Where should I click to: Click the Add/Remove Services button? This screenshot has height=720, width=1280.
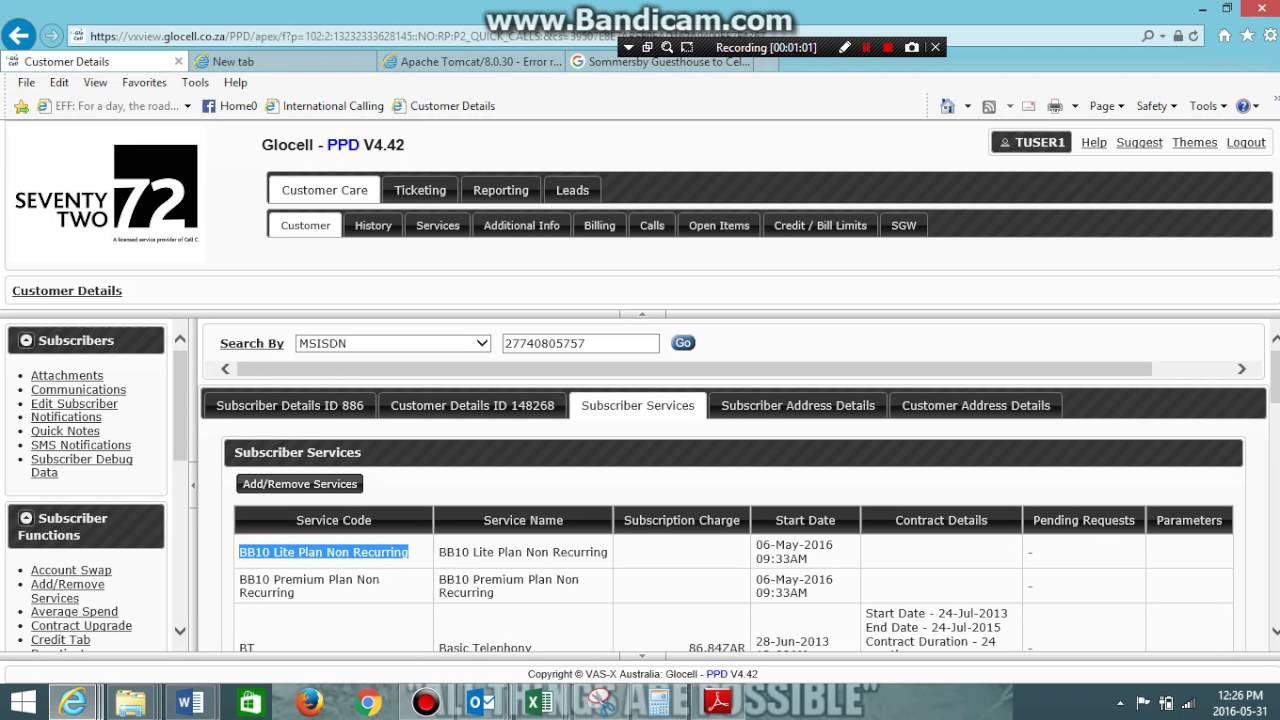pos(300,484)
